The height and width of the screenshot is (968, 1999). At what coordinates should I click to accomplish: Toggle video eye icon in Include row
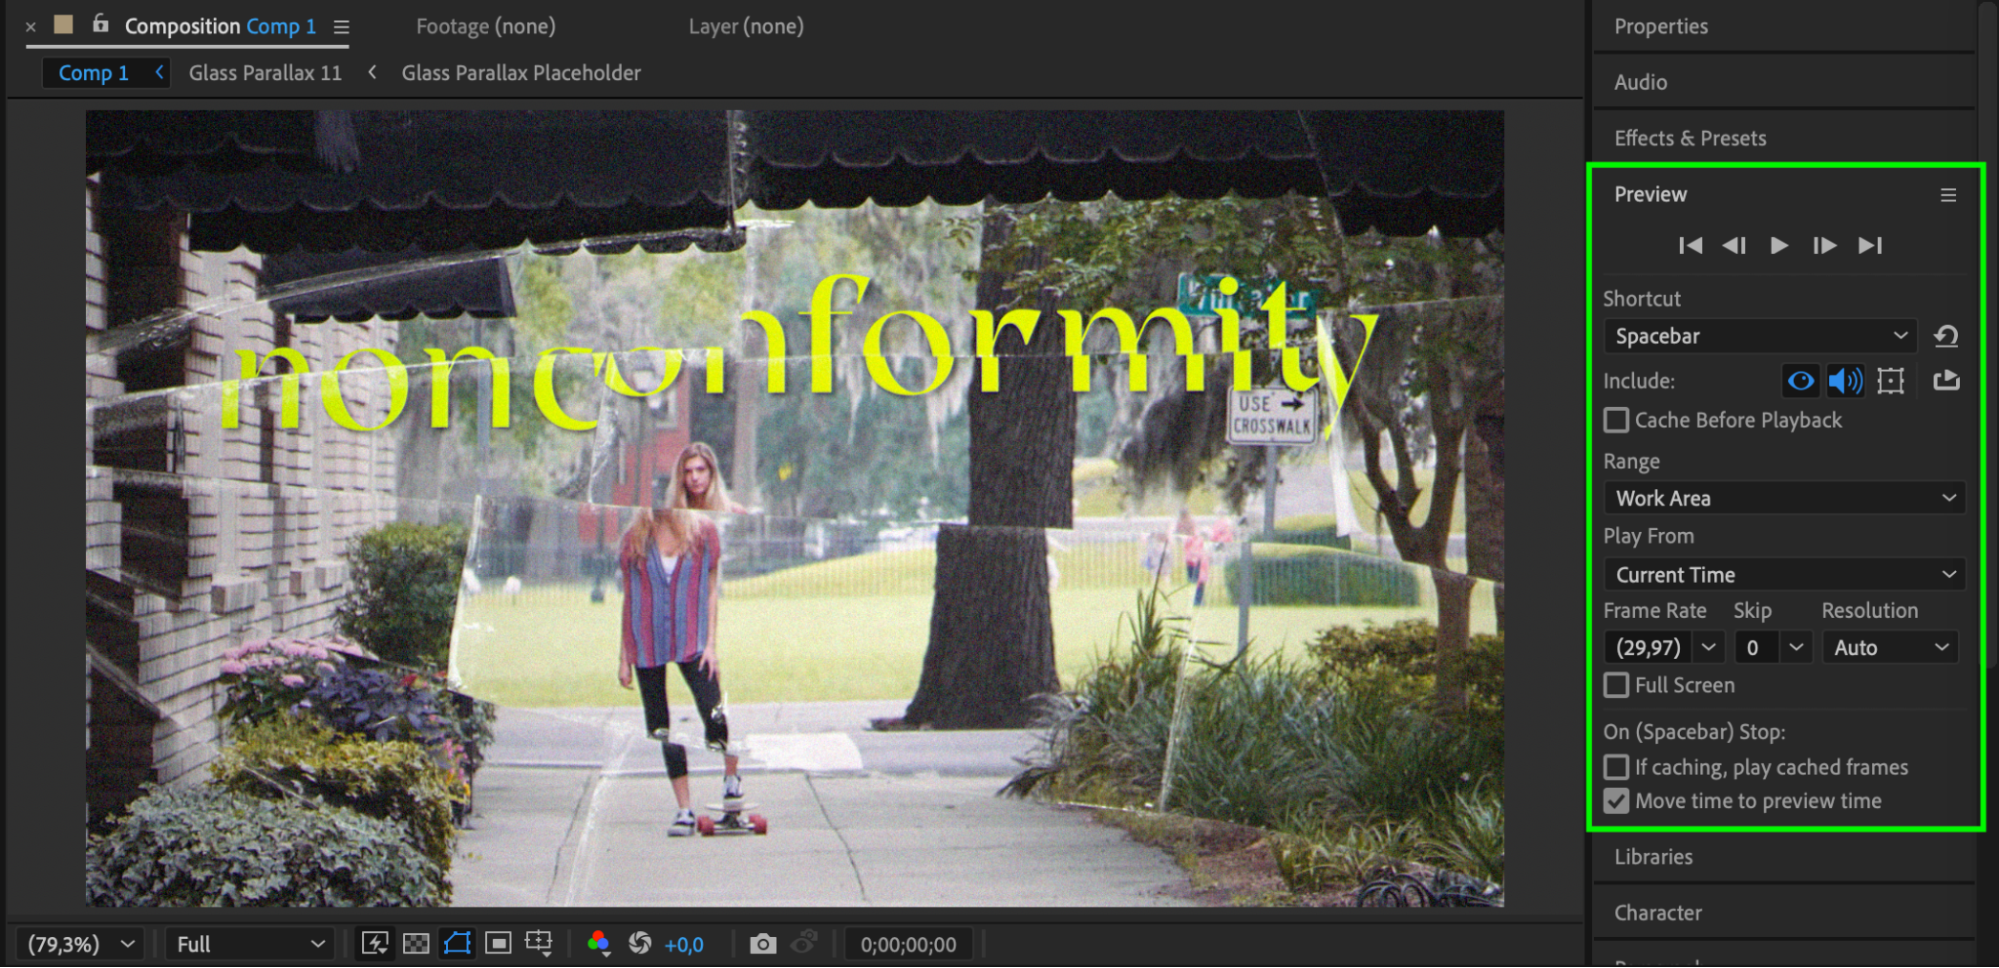1800,381
